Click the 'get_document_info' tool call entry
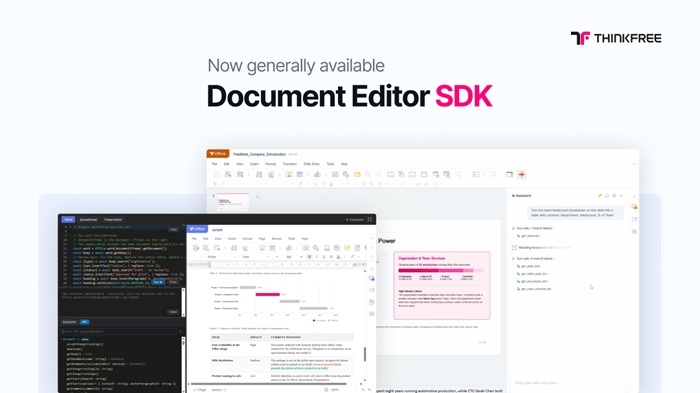The height and width of the screenshot is (393, 700). coord(532,281)
